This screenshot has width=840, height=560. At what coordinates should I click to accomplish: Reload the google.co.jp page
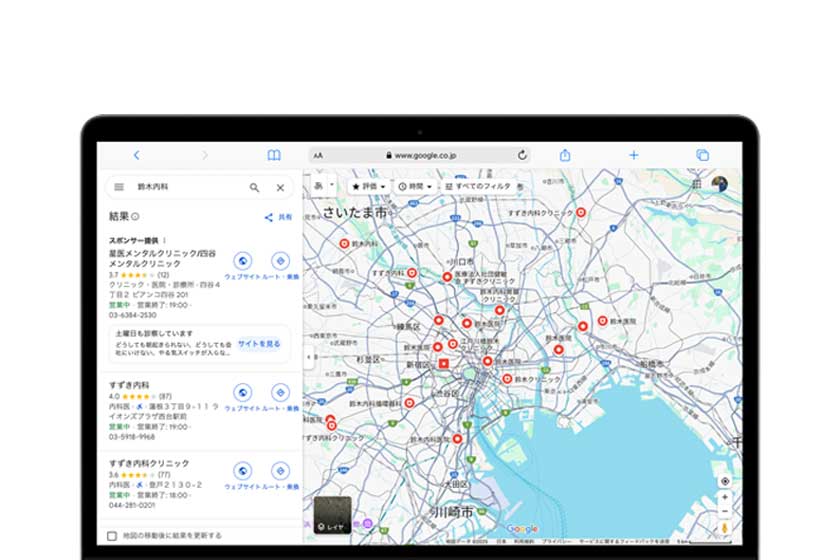coord(522,155)
